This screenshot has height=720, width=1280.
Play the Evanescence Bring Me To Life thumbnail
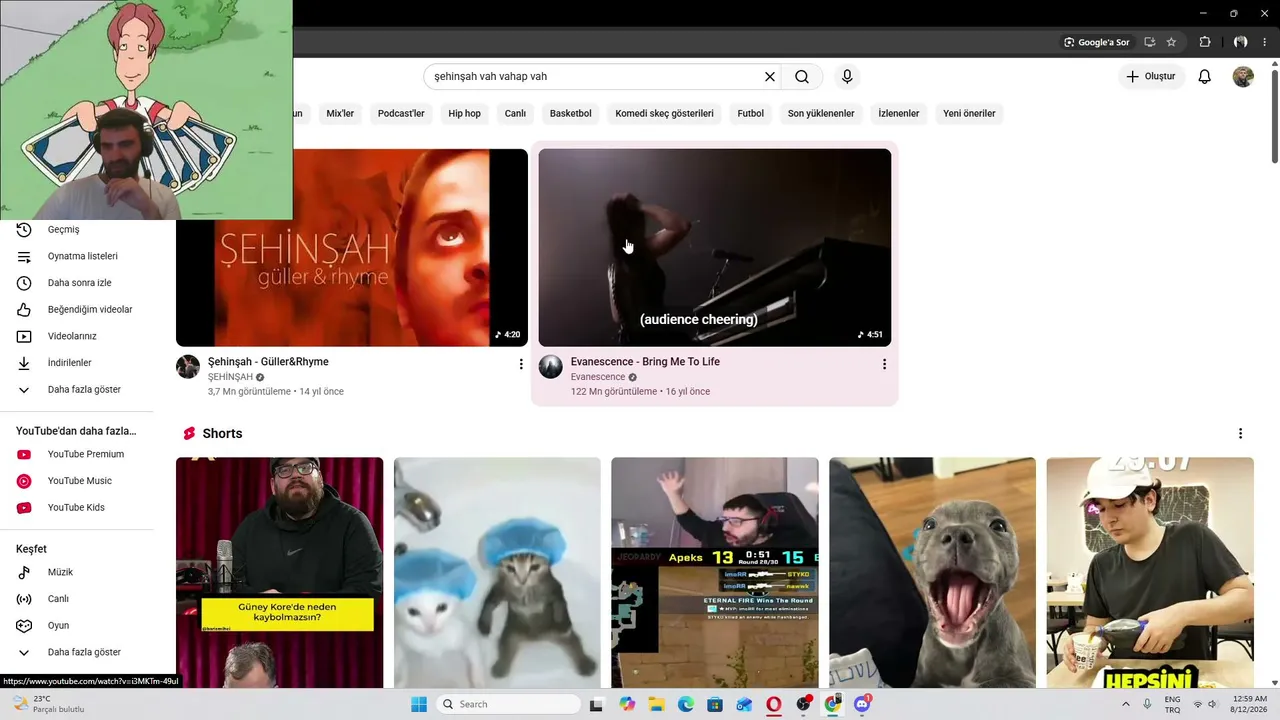pyautogui.click(x=715, y=248)
